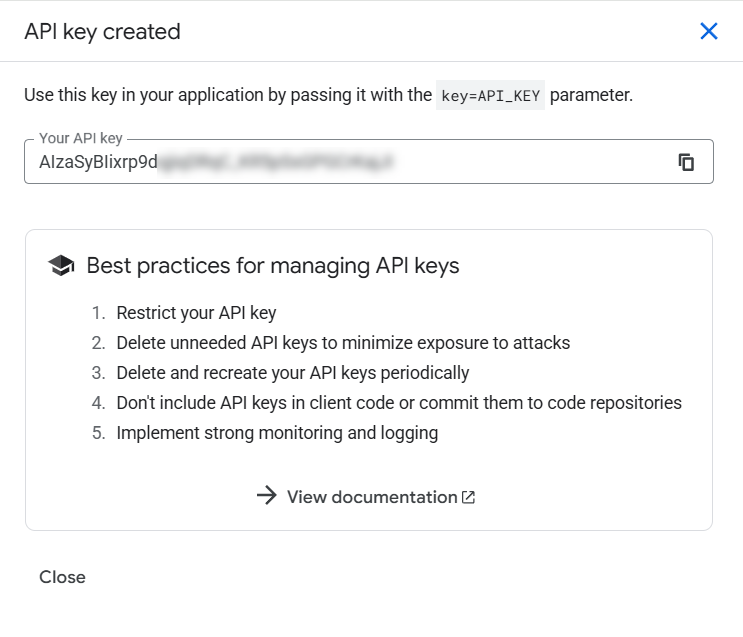This screenshot has width=743, height=637.
Task: Click the Use this key in your application sentence
Action: [227, 96]
